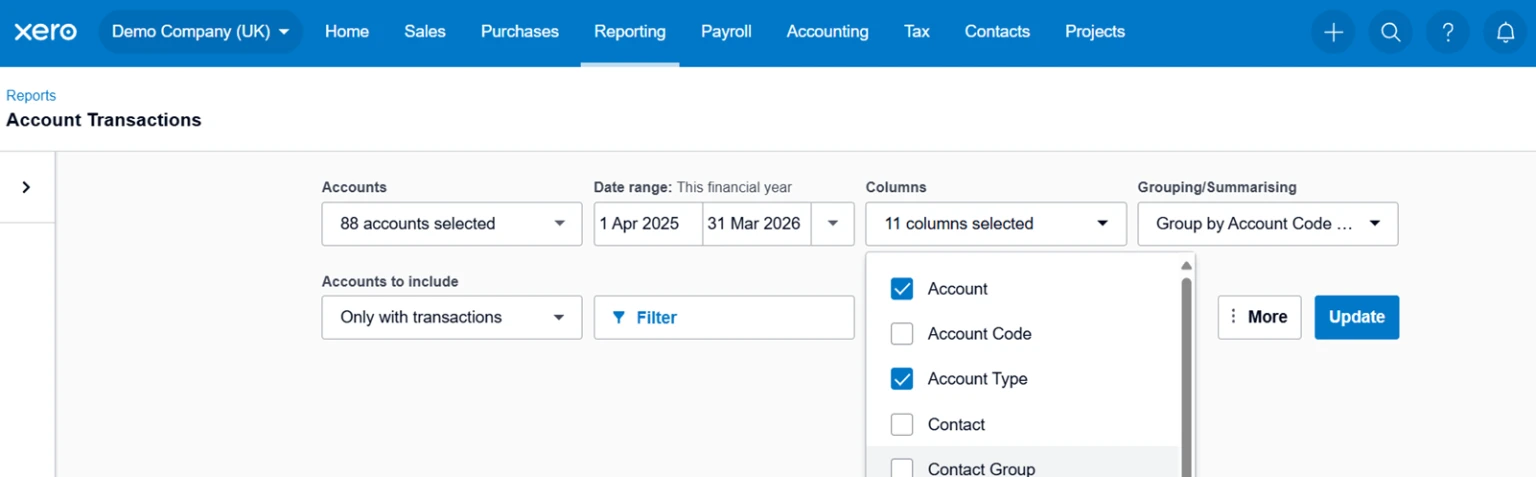Edit the 31 Mar 2026 end date field

coord(756,224)
